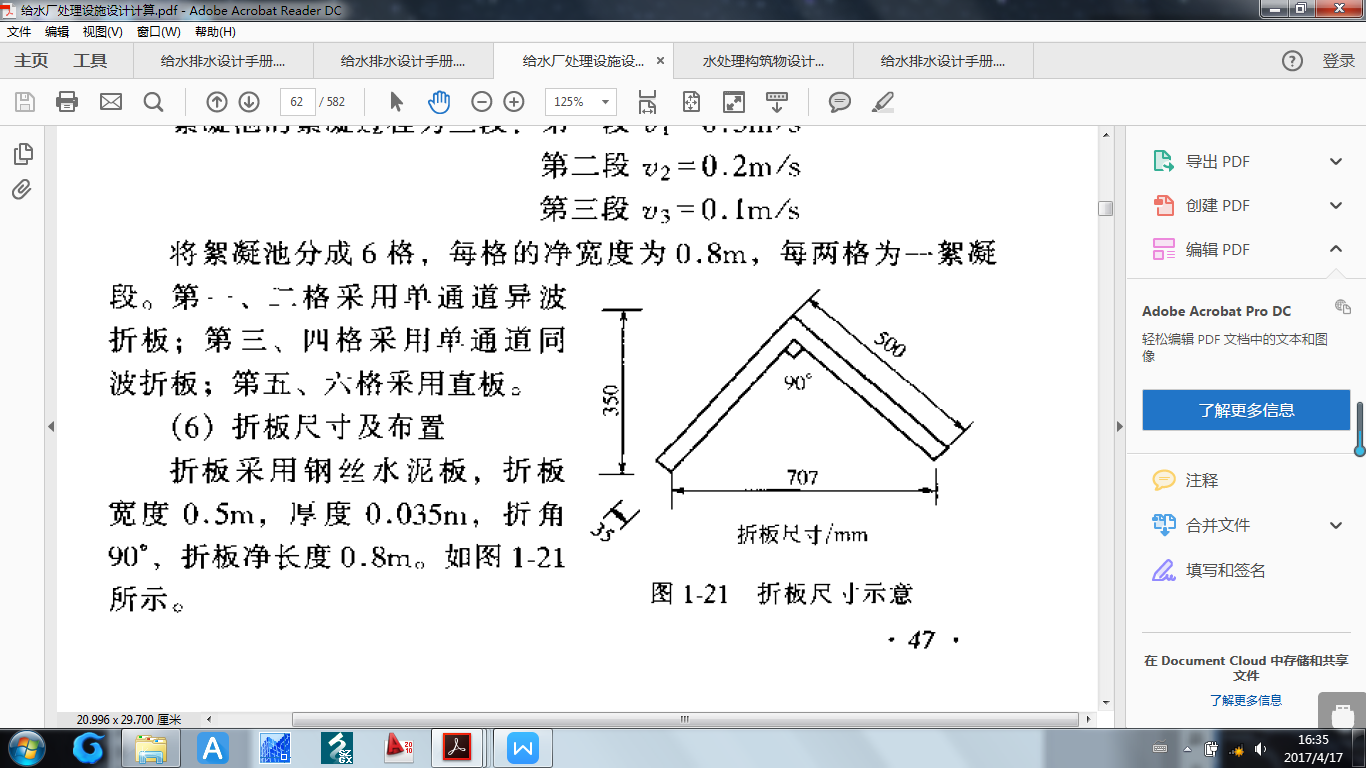Click the 编辑 PDF tool icon

(1163, 249)
